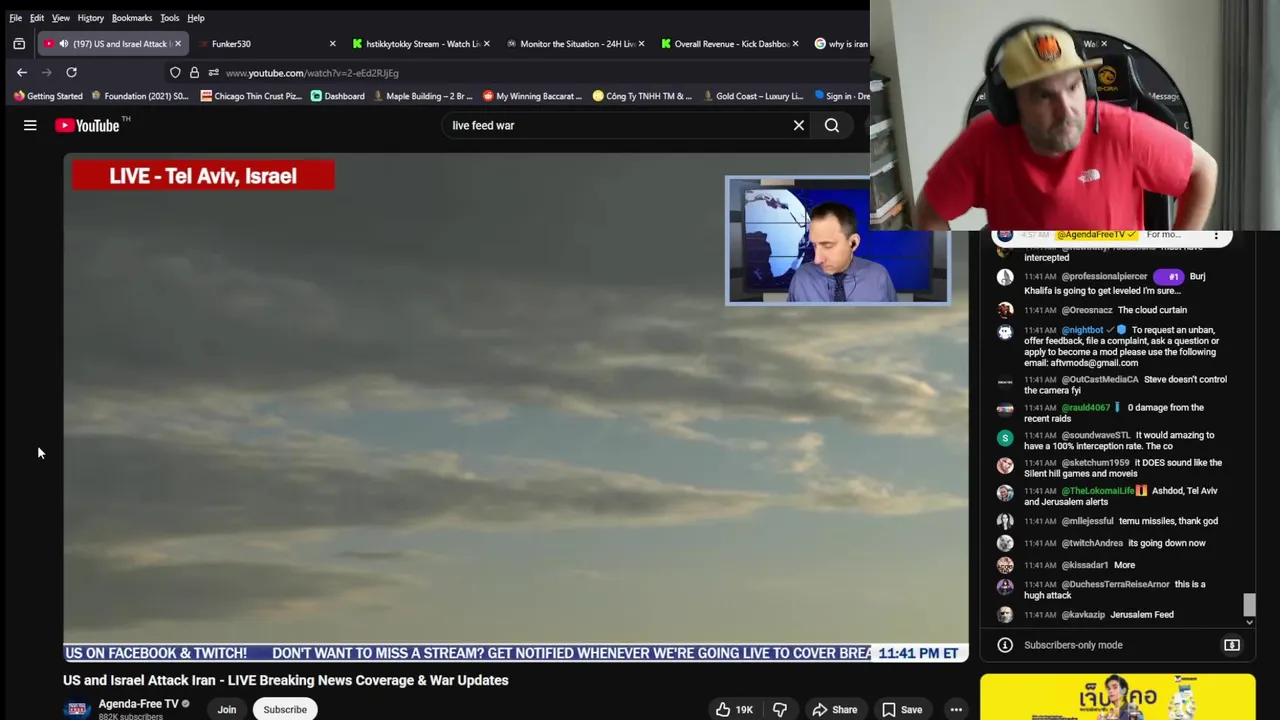
Task: Dislike the video with thumbs down
Action: tap(780, 709)
